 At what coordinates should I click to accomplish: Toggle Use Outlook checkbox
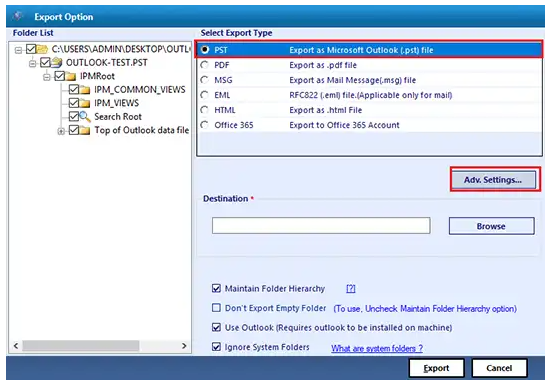coord(216,327)
